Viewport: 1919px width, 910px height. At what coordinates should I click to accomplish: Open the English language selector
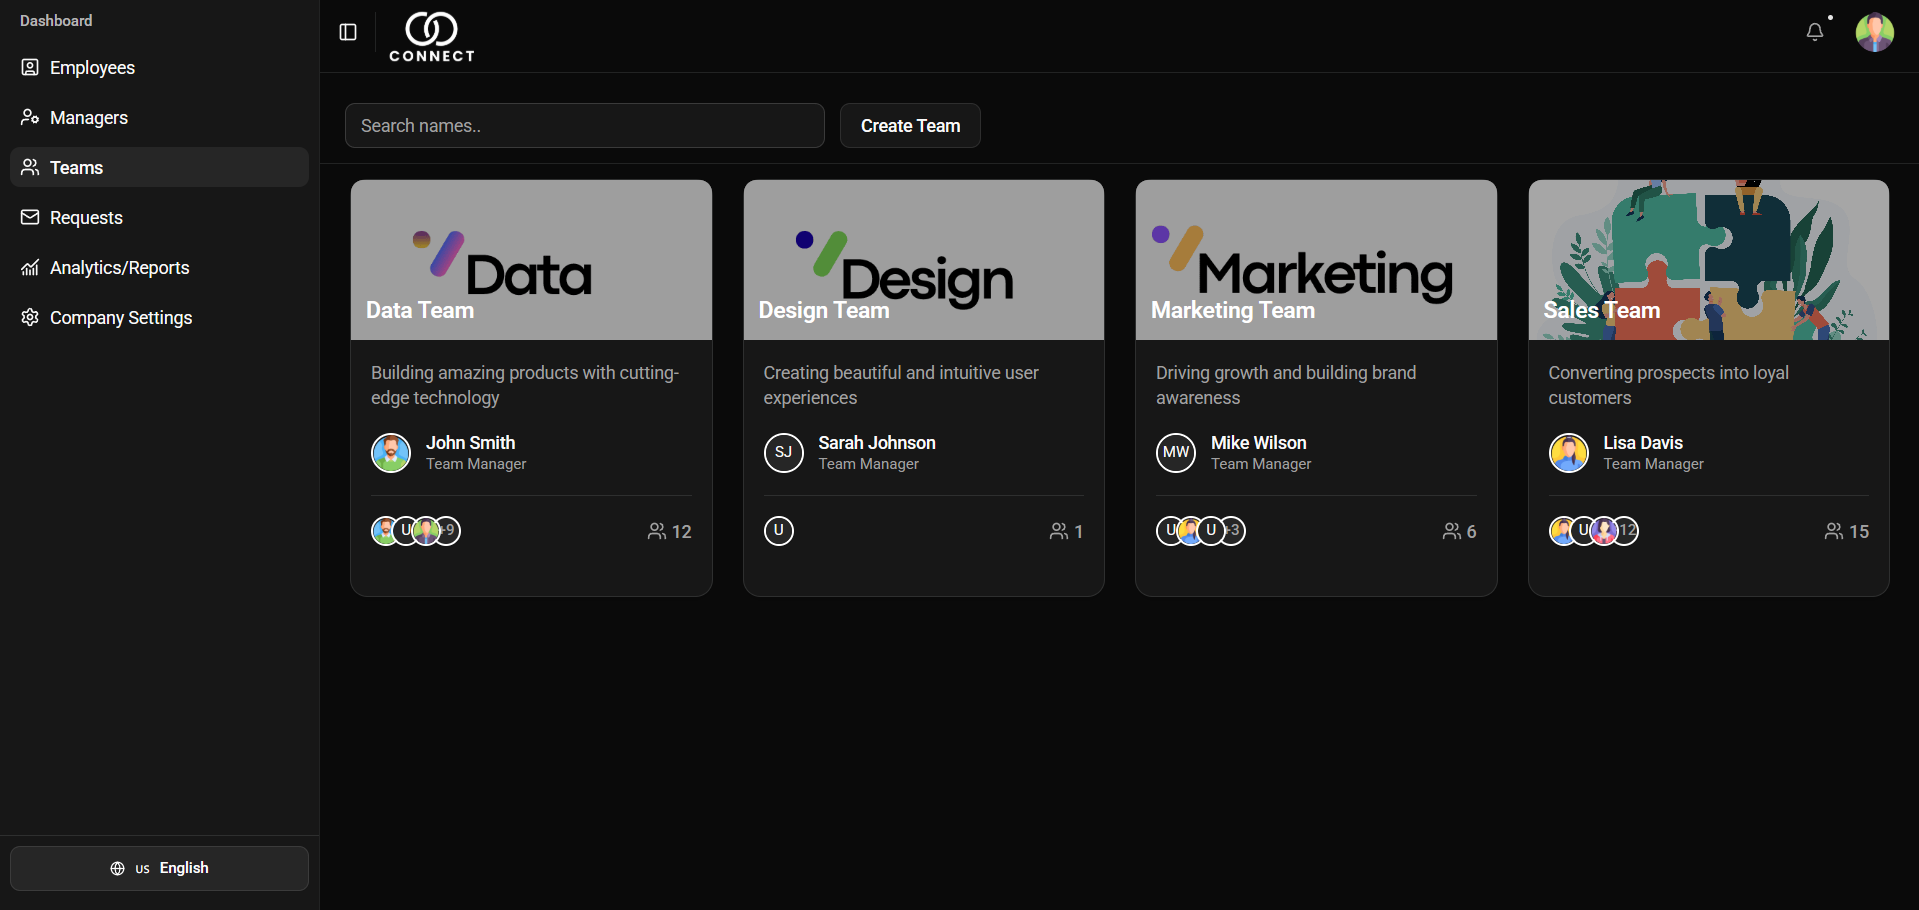(x=160, y=868)
